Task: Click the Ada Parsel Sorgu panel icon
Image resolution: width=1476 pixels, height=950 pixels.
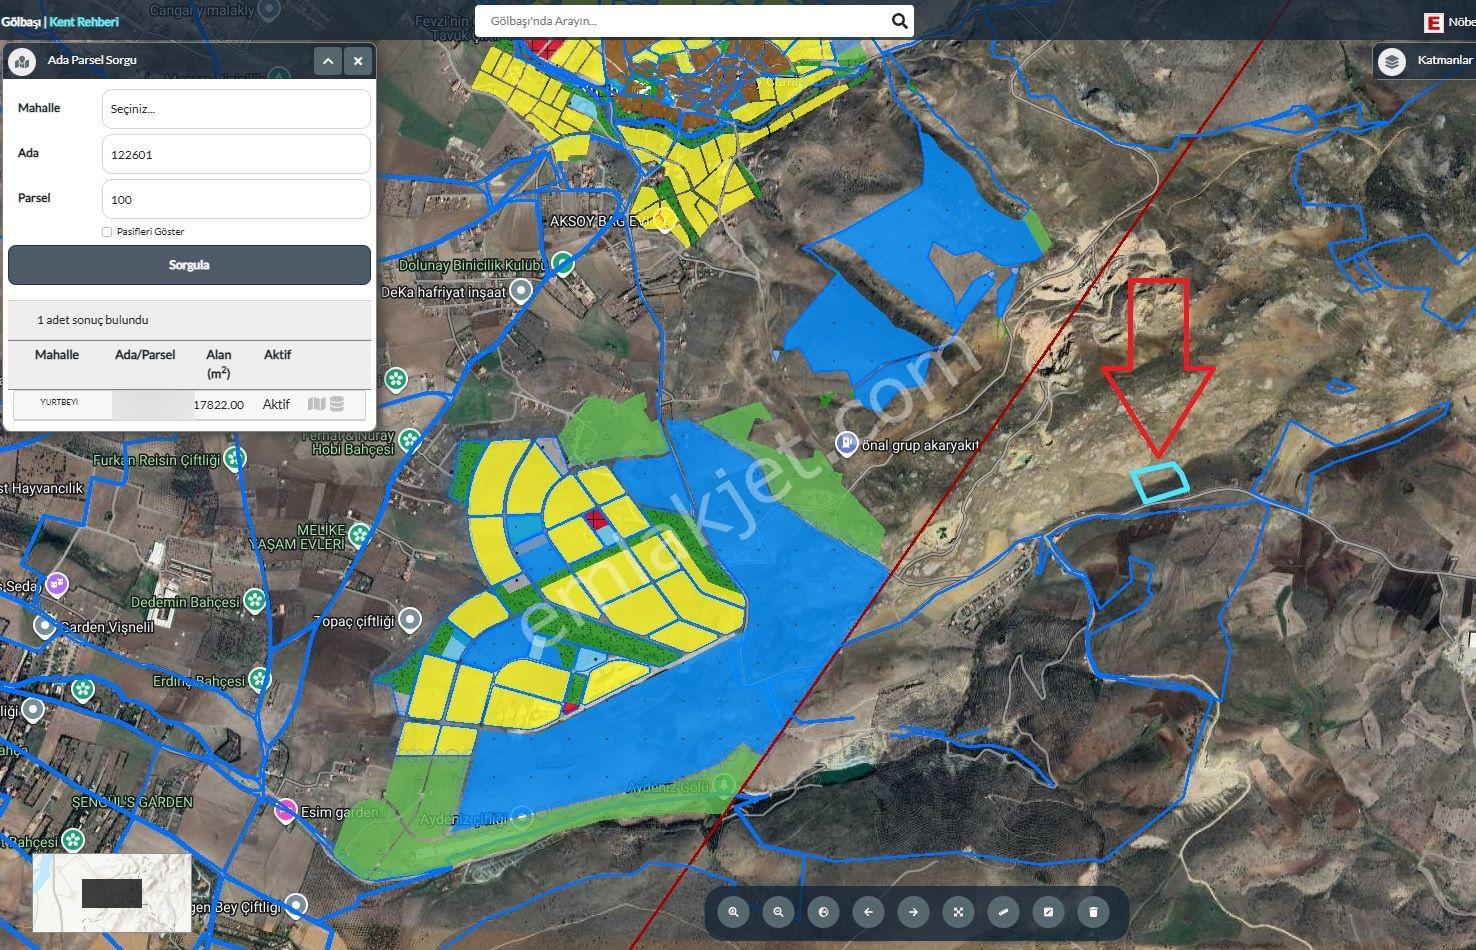Action: tap(22, 61)
